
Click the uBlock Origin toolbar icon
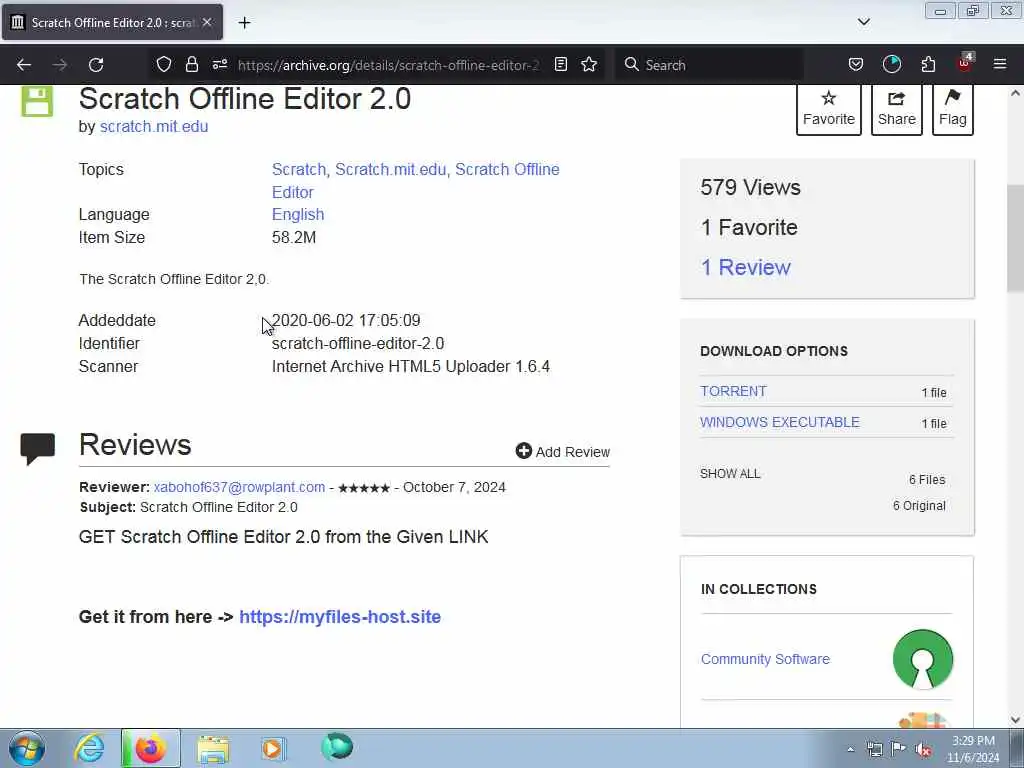pyautogui.click(x=965, y=63)
